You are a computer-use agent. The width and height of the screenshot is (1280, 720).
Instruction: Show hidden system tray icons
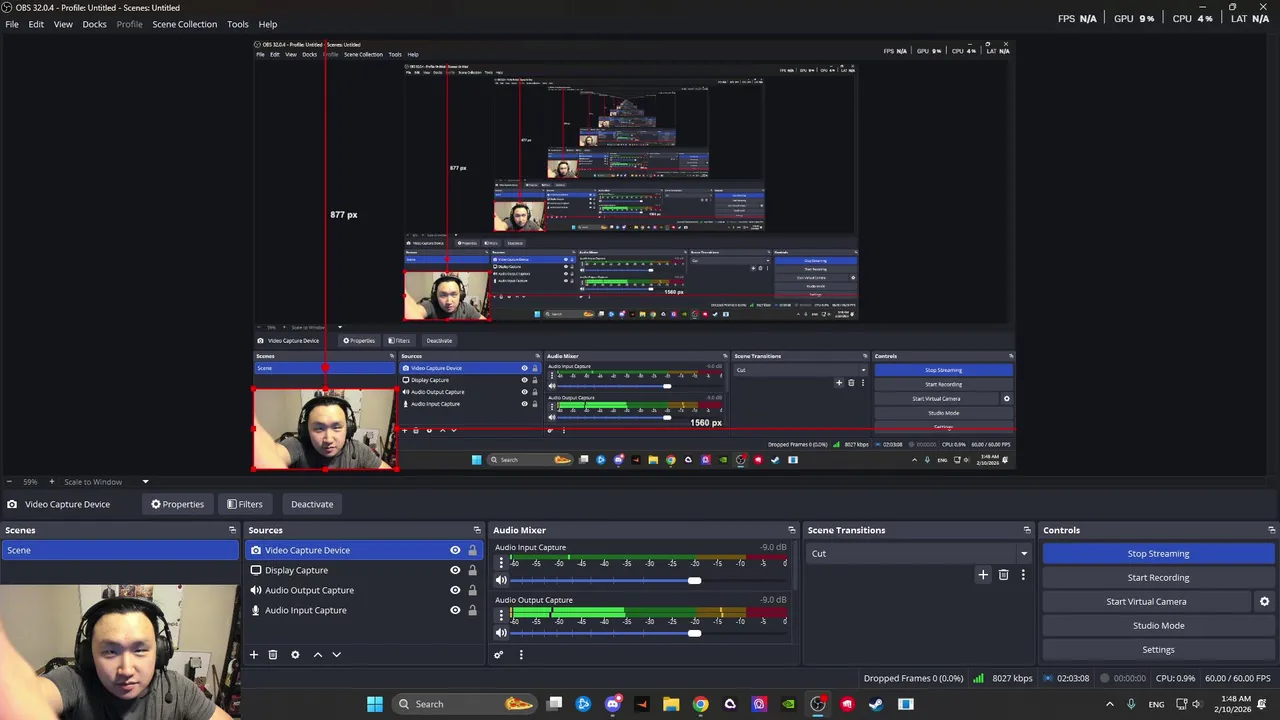[1109, 704]
